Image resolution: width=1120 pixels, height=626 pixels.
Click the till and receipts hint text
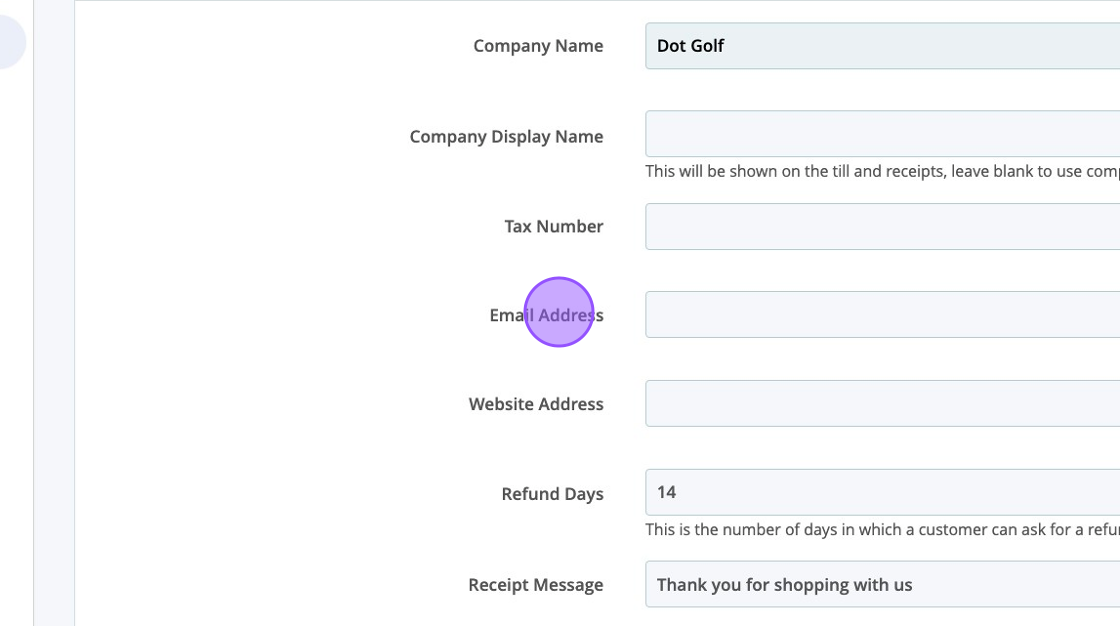pos(880,171)
